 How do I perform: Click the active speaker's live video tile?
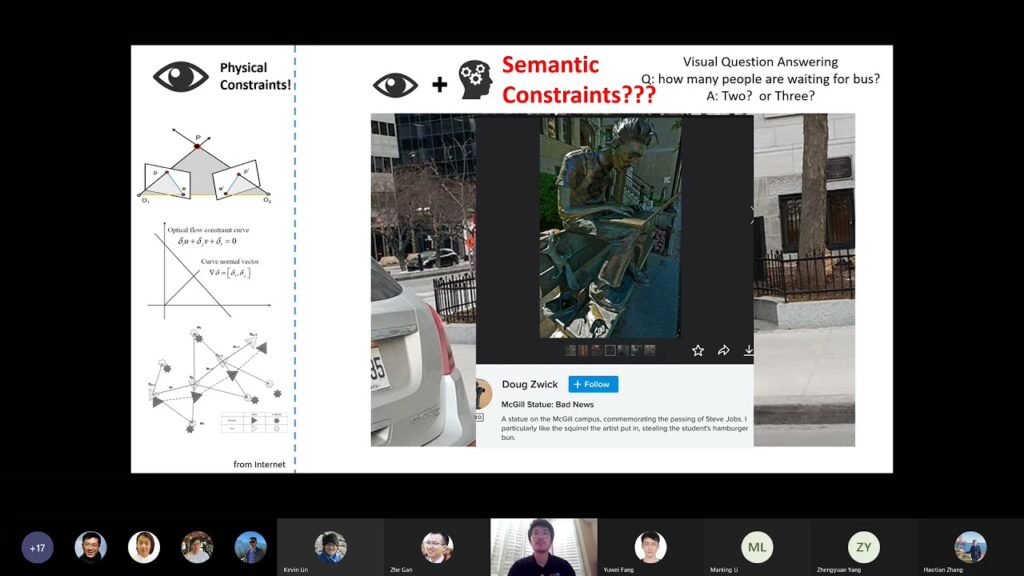[x=543, y=547]
